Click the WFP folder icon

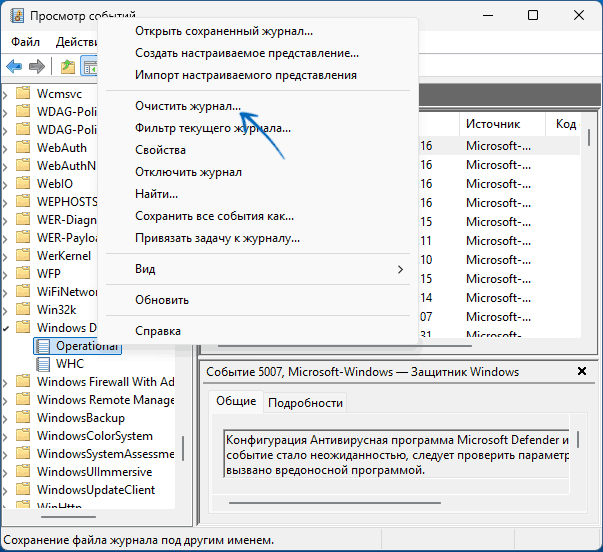(x=23, y=273)
